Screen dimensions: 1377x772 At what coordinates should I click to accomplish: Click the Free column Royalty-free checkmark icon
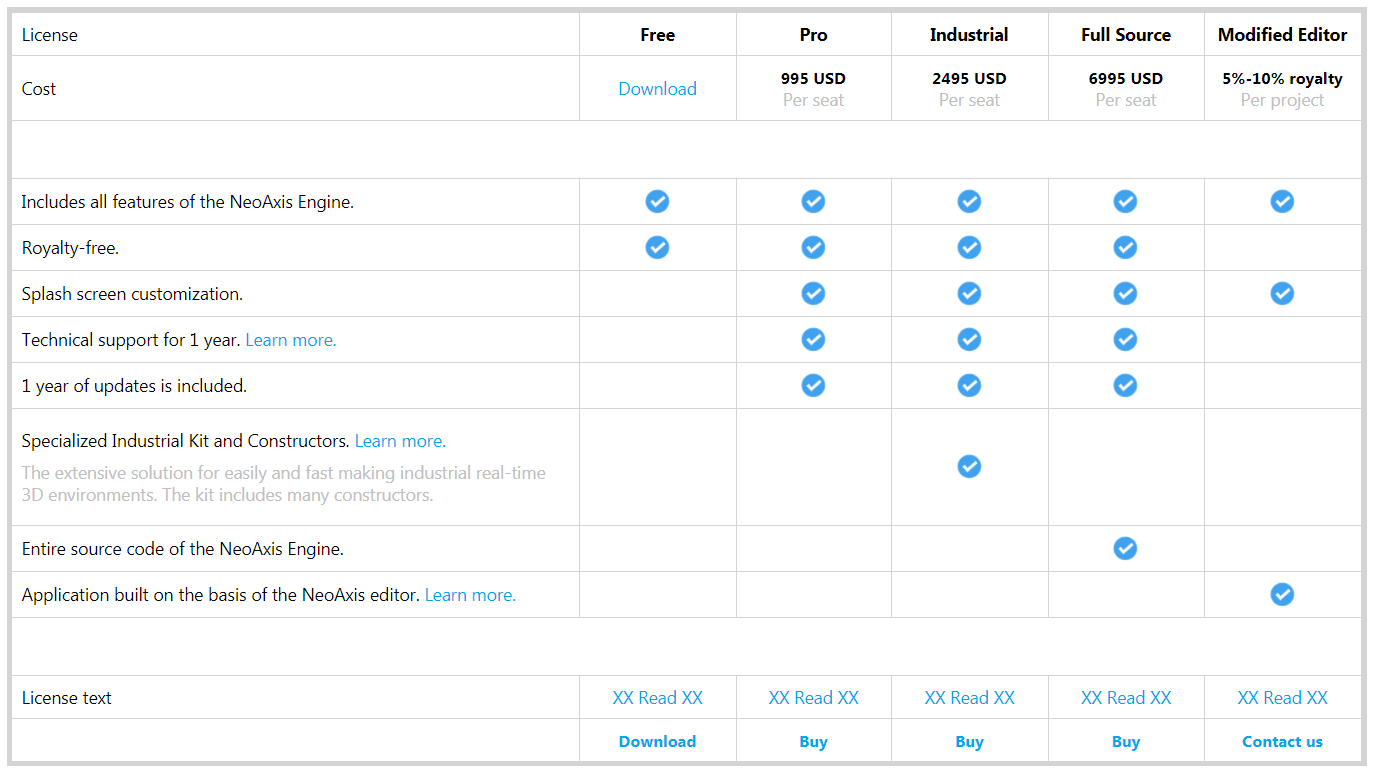pyautogui.click(x=657, y=247)
